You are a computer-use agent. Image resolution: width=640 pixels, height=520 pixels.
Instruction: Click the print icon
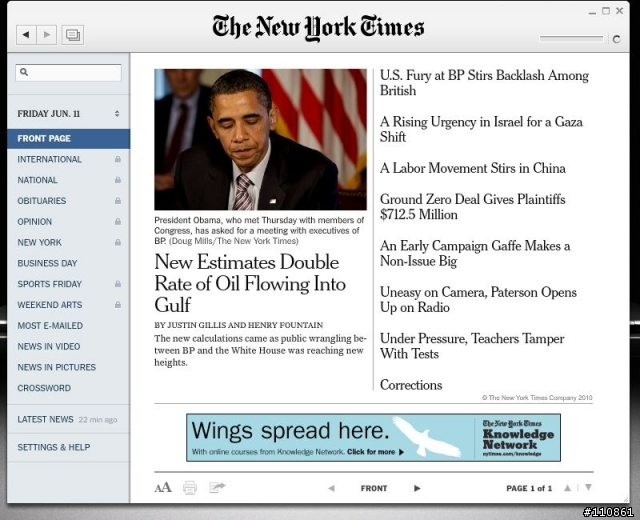pos(190,487)
